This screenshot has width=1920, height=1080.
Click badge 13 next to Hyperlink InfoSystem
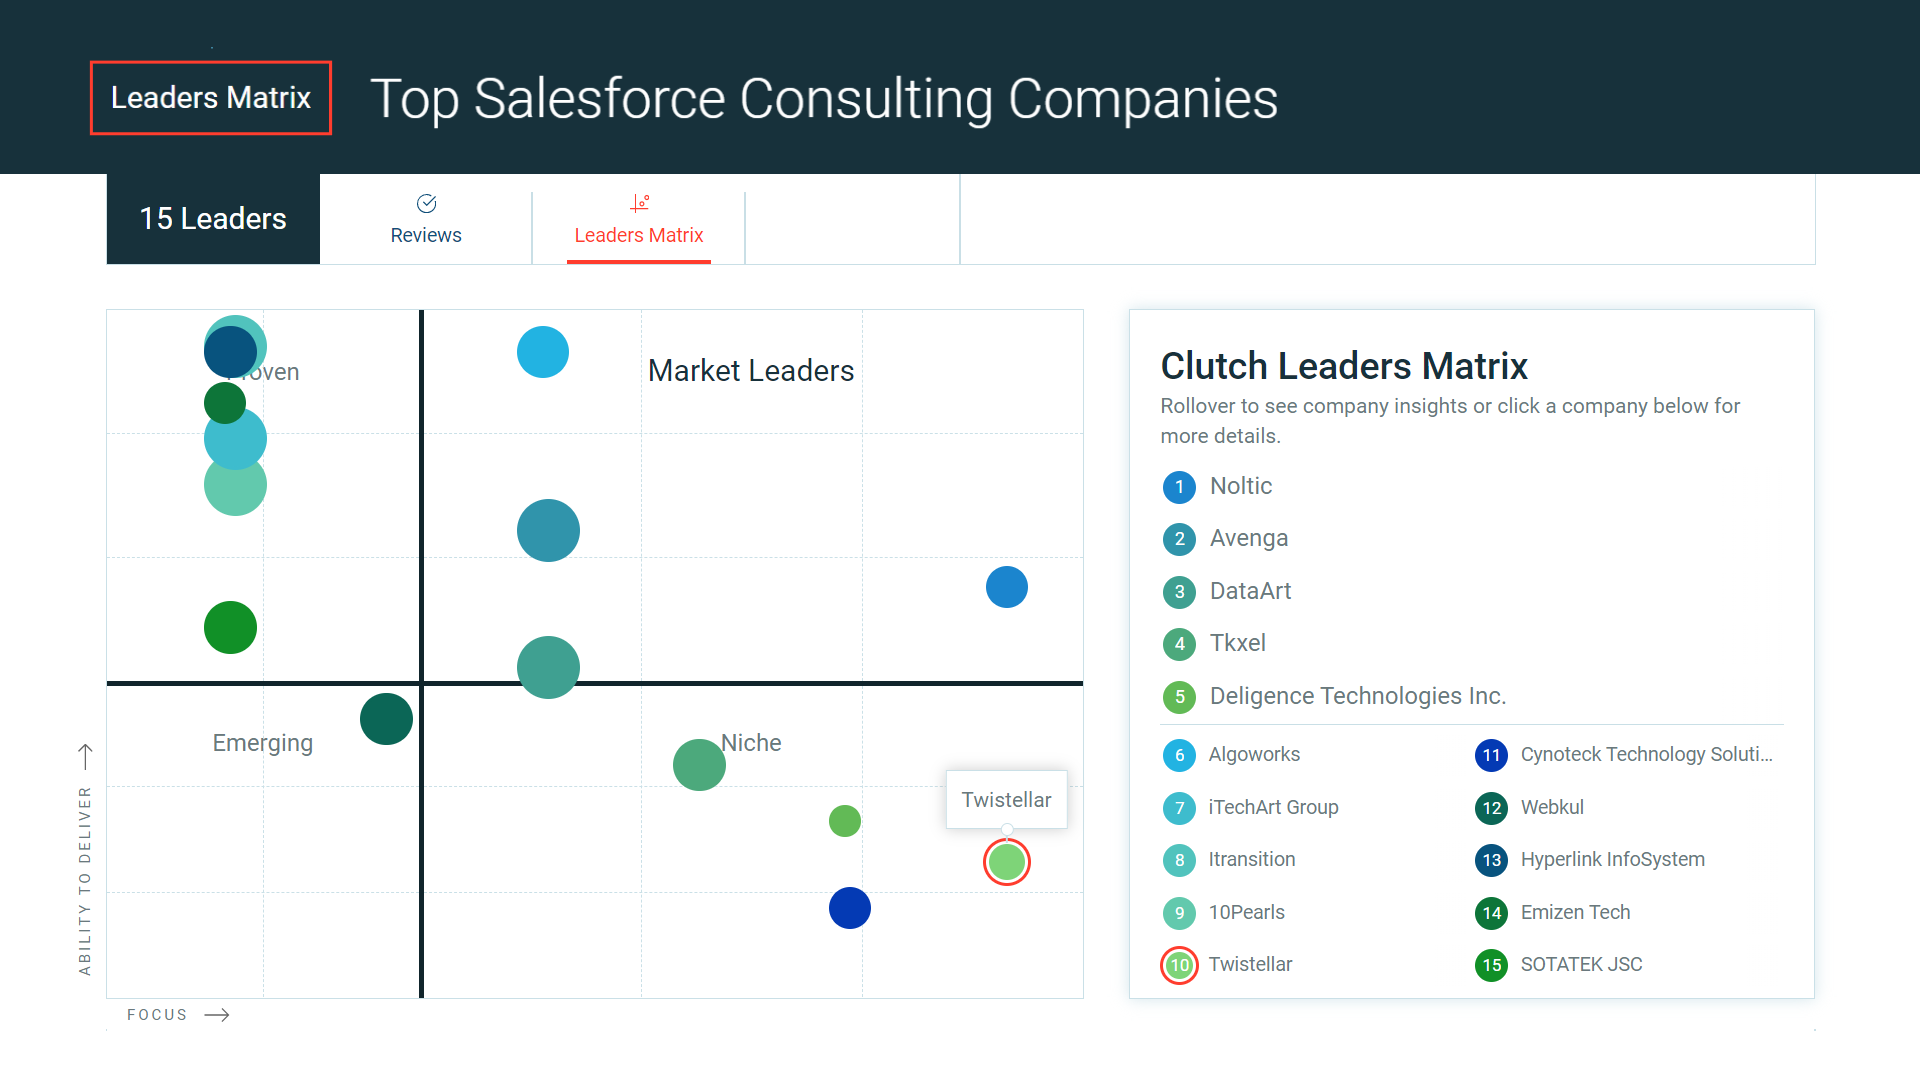(1491, 860)
